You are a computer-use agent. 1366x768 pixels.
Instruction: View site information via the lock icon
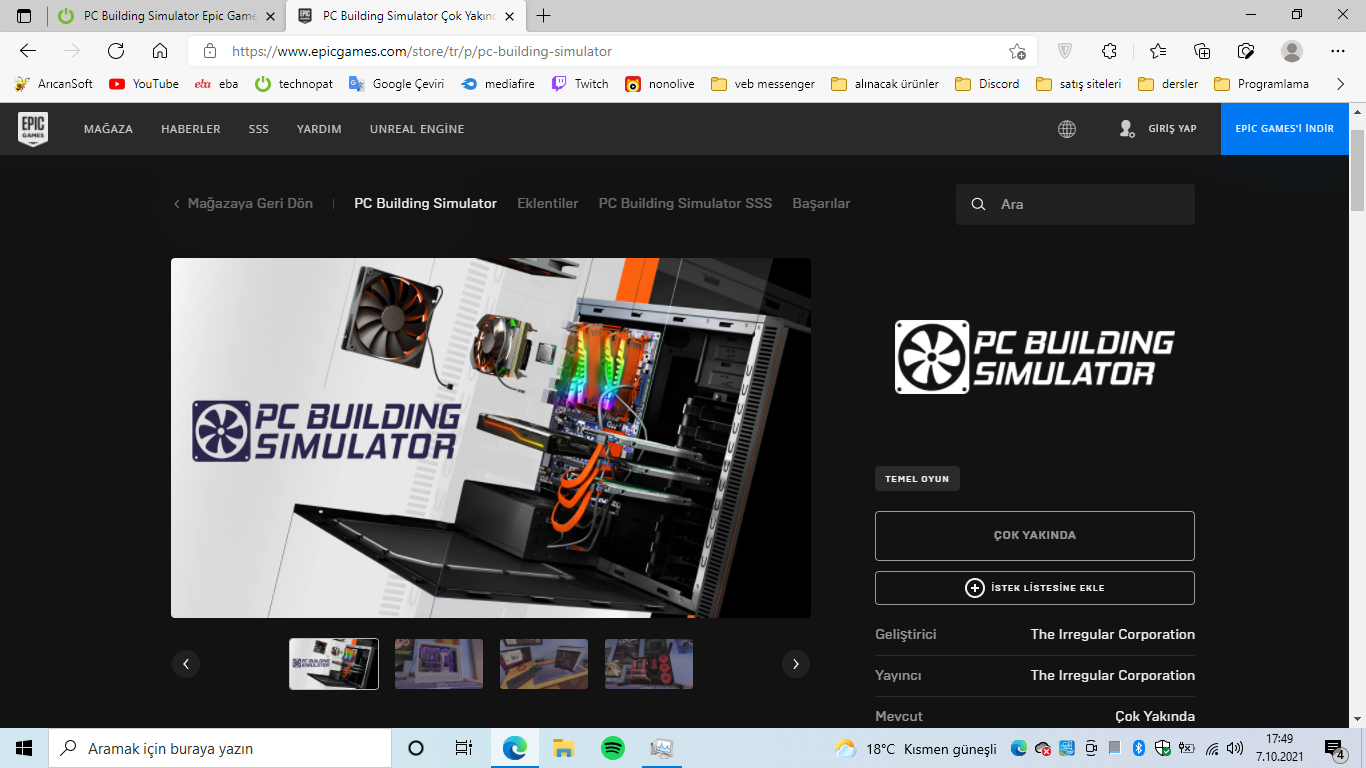point(209,51)
